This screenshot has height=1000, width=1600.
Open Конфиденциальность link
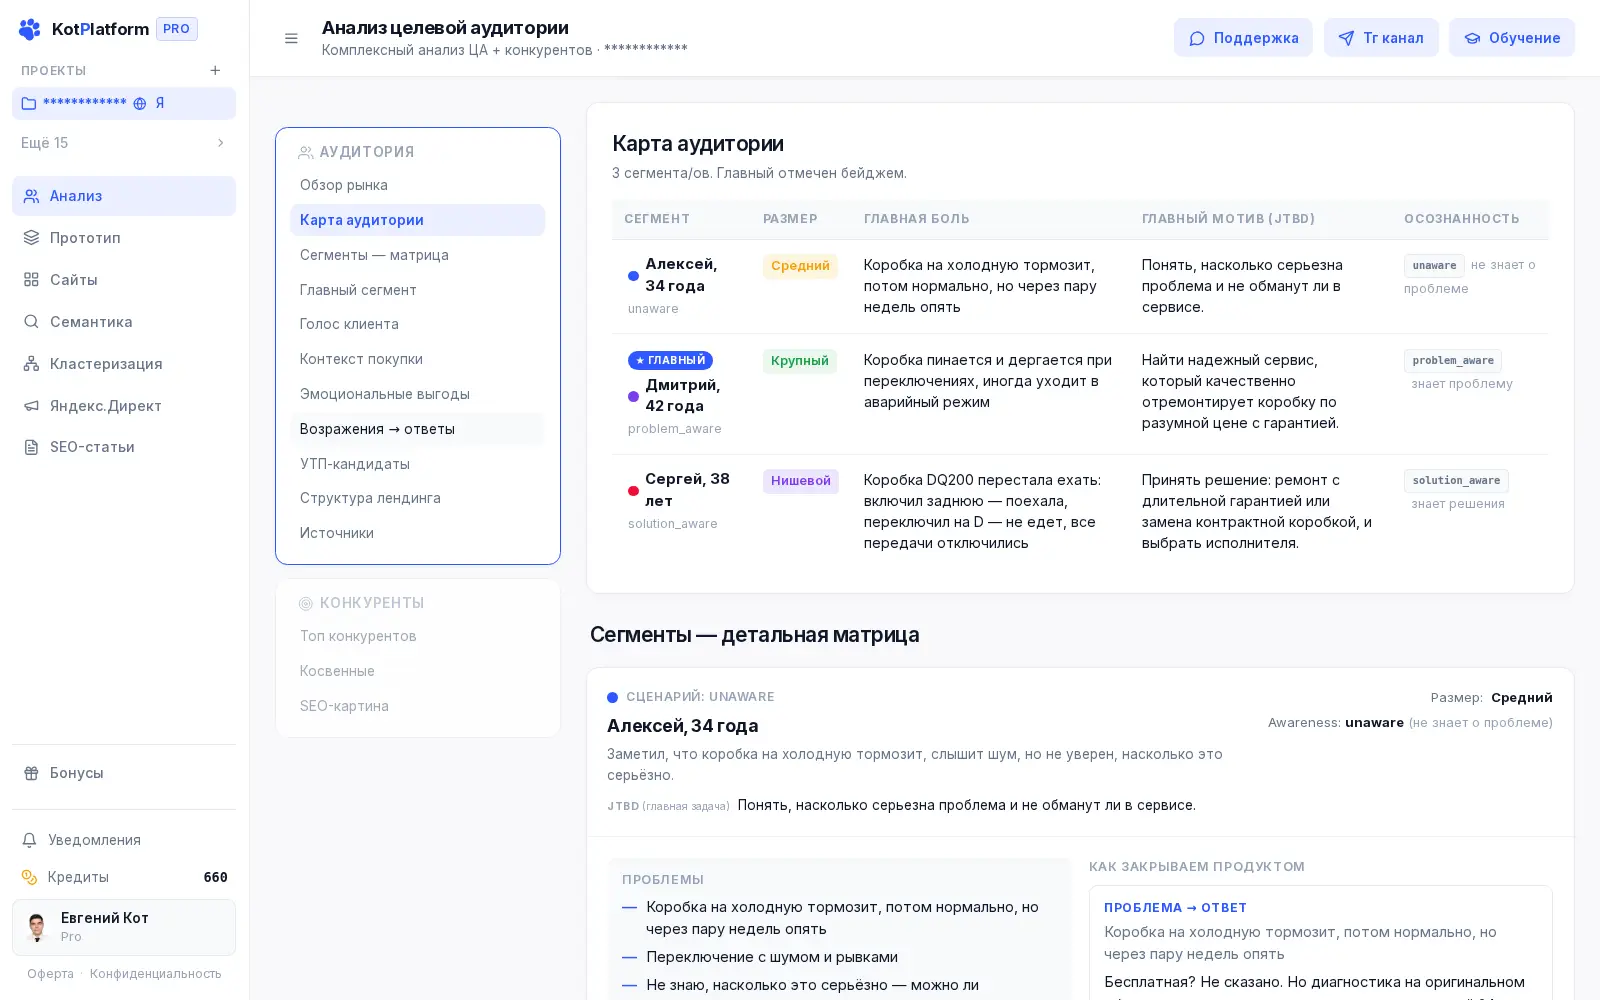click(x=156, y=974)
